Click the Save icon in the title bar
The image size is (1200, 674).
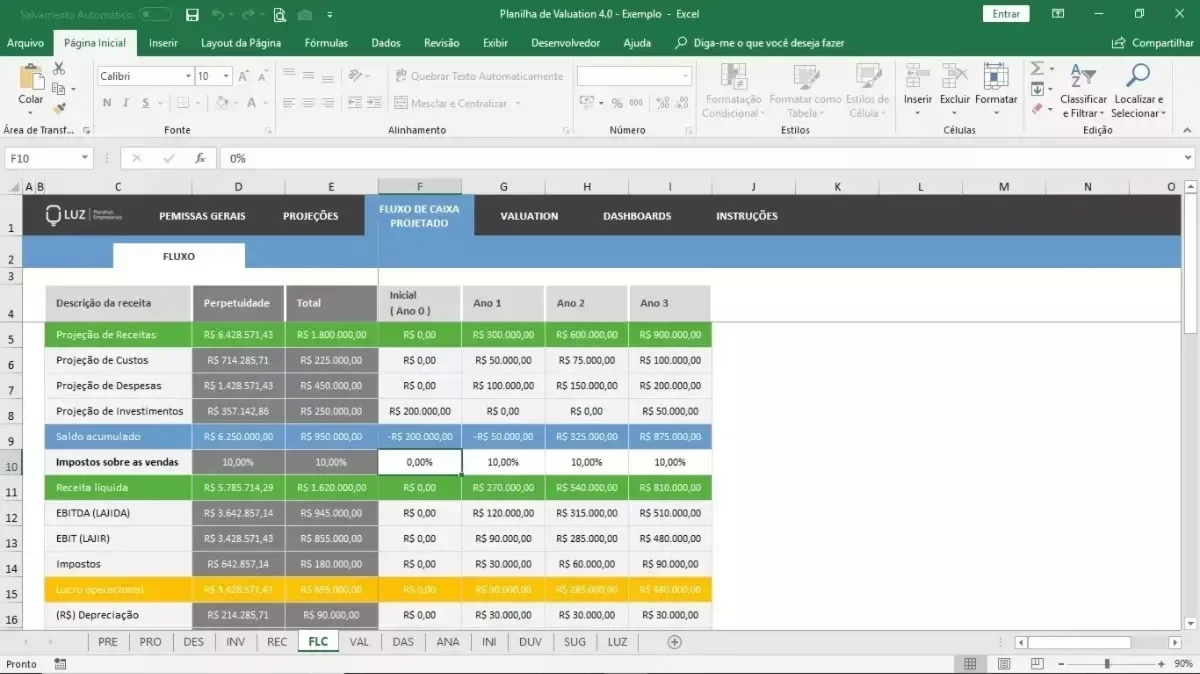192,15
